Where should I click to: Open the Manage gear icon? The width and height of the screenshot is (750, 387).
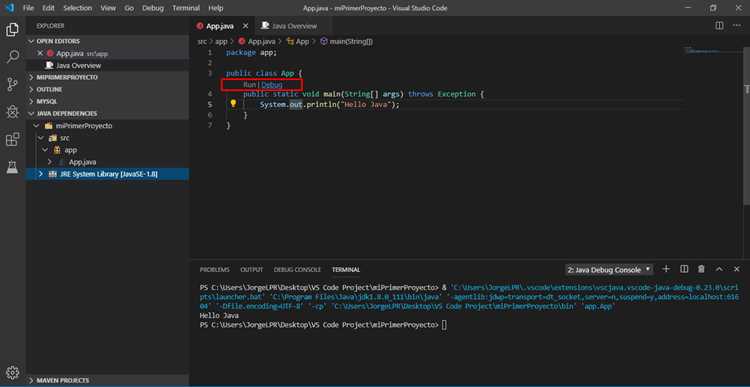12,372
